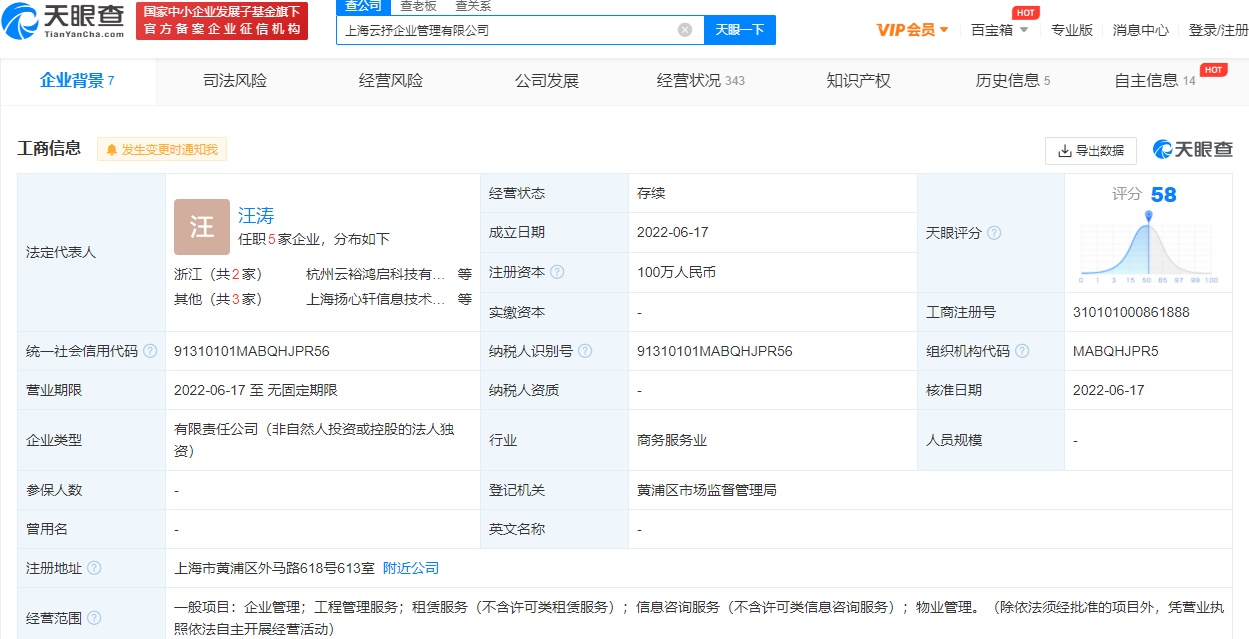Open the 专业版 link

point(1072,30)
